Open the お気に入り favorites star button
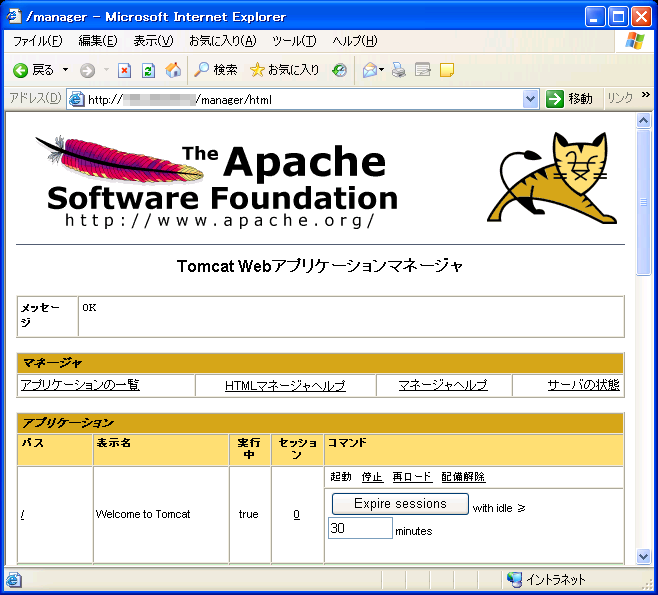The width and height of the screenshot is (658, 595). click(x=285, y=70)
